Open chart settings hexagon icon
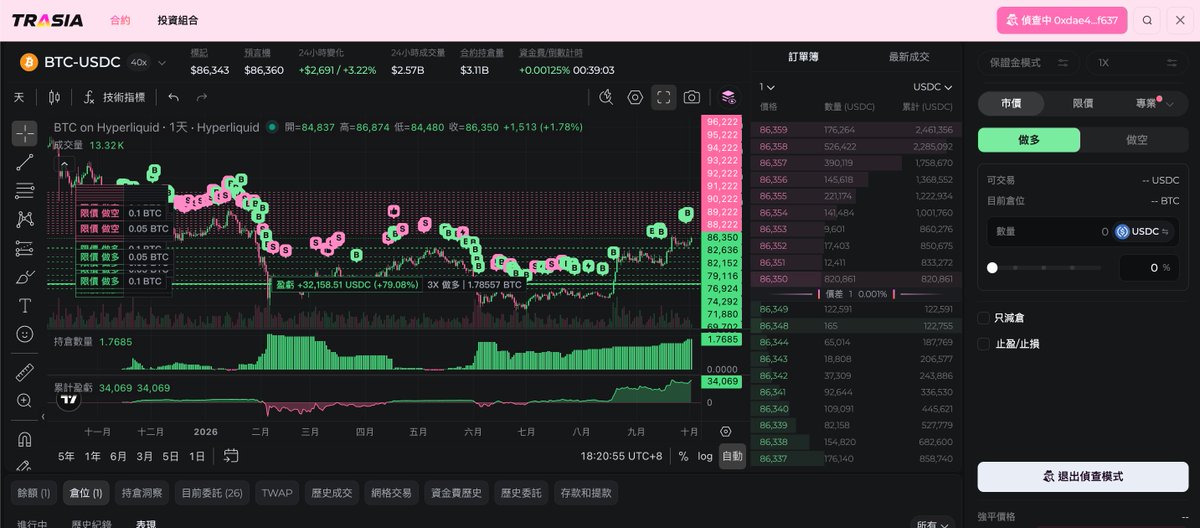 pyautogui.click(x=635, y=97)
